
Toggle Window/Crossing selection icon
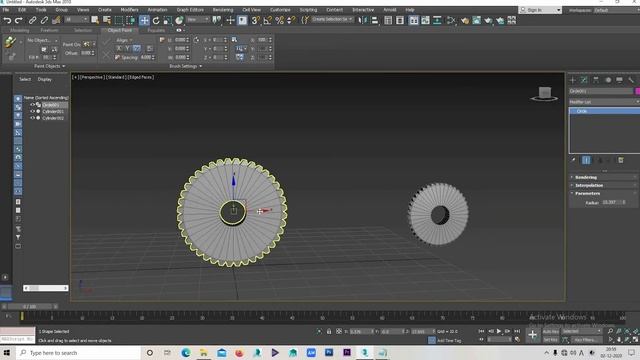(131, 20)
